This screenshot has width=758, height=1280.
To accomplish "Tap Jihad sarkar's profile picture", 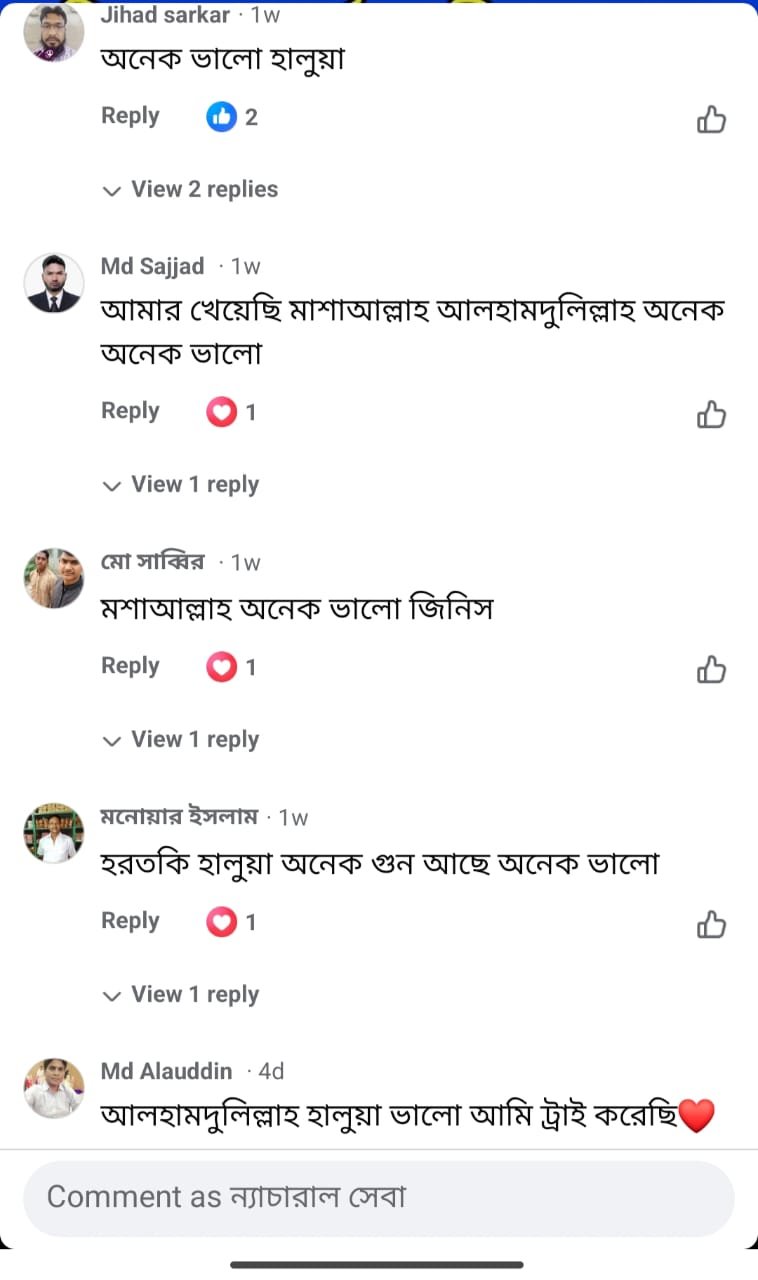I will click(x=53, y=33).
